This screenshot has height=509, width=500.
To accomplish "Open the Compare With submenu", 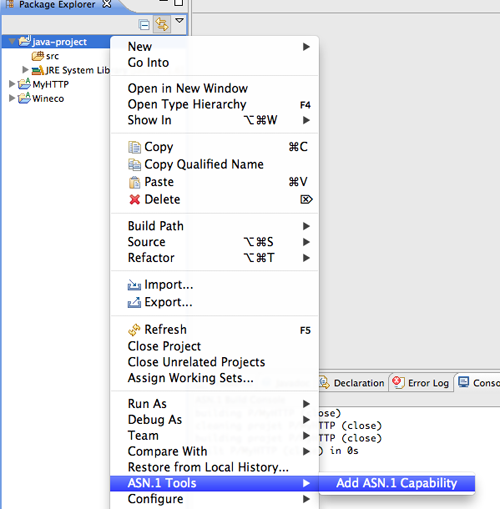I will coord(214,451).
